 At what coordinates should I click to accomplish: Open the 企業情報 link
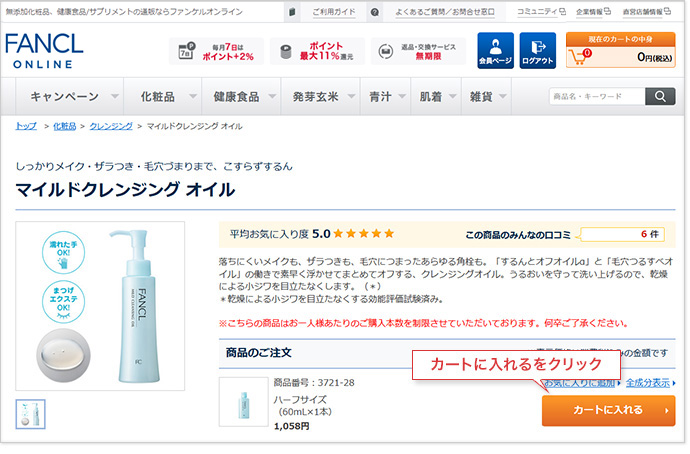click(x=593, y=12)
